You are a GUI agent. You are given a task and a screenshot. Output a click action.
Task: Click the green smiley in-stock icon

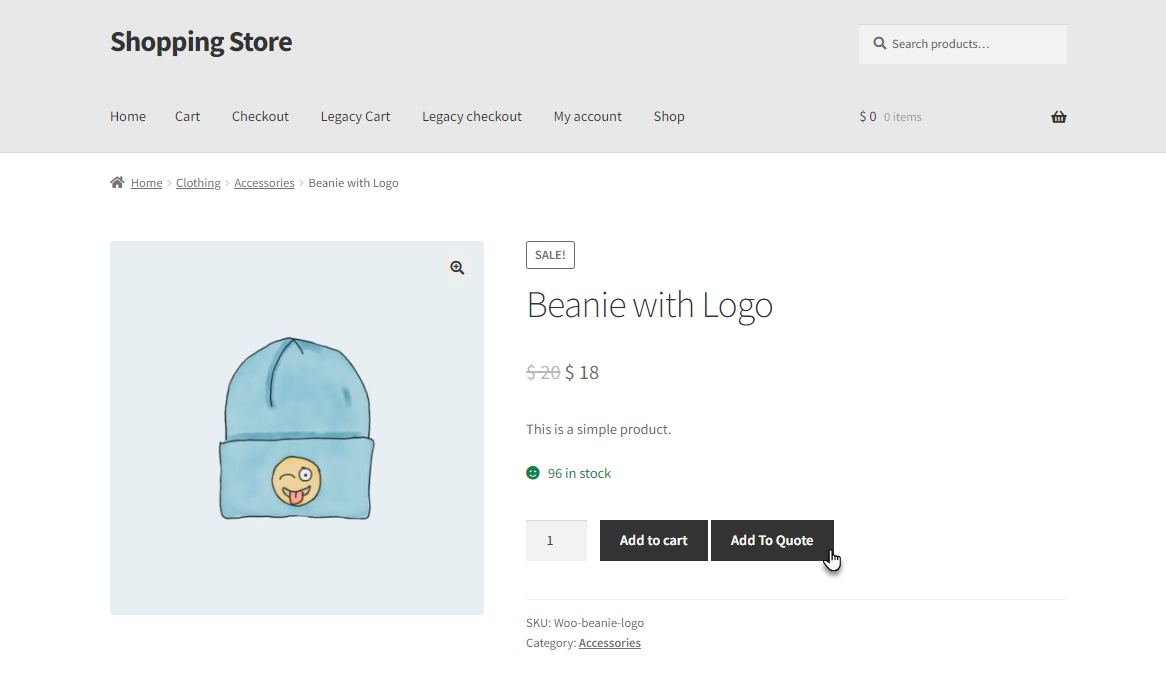(x=532, y=472)
